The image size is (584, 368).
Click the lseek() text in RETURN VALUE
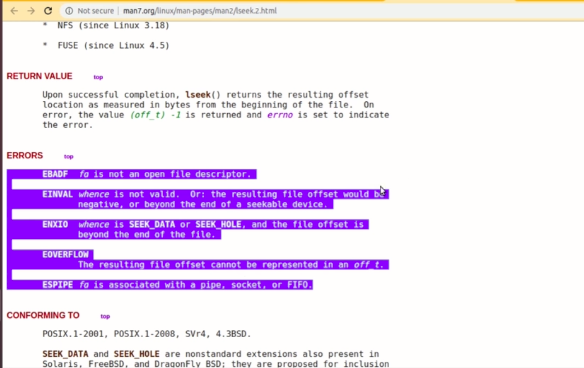coord(203,95)
